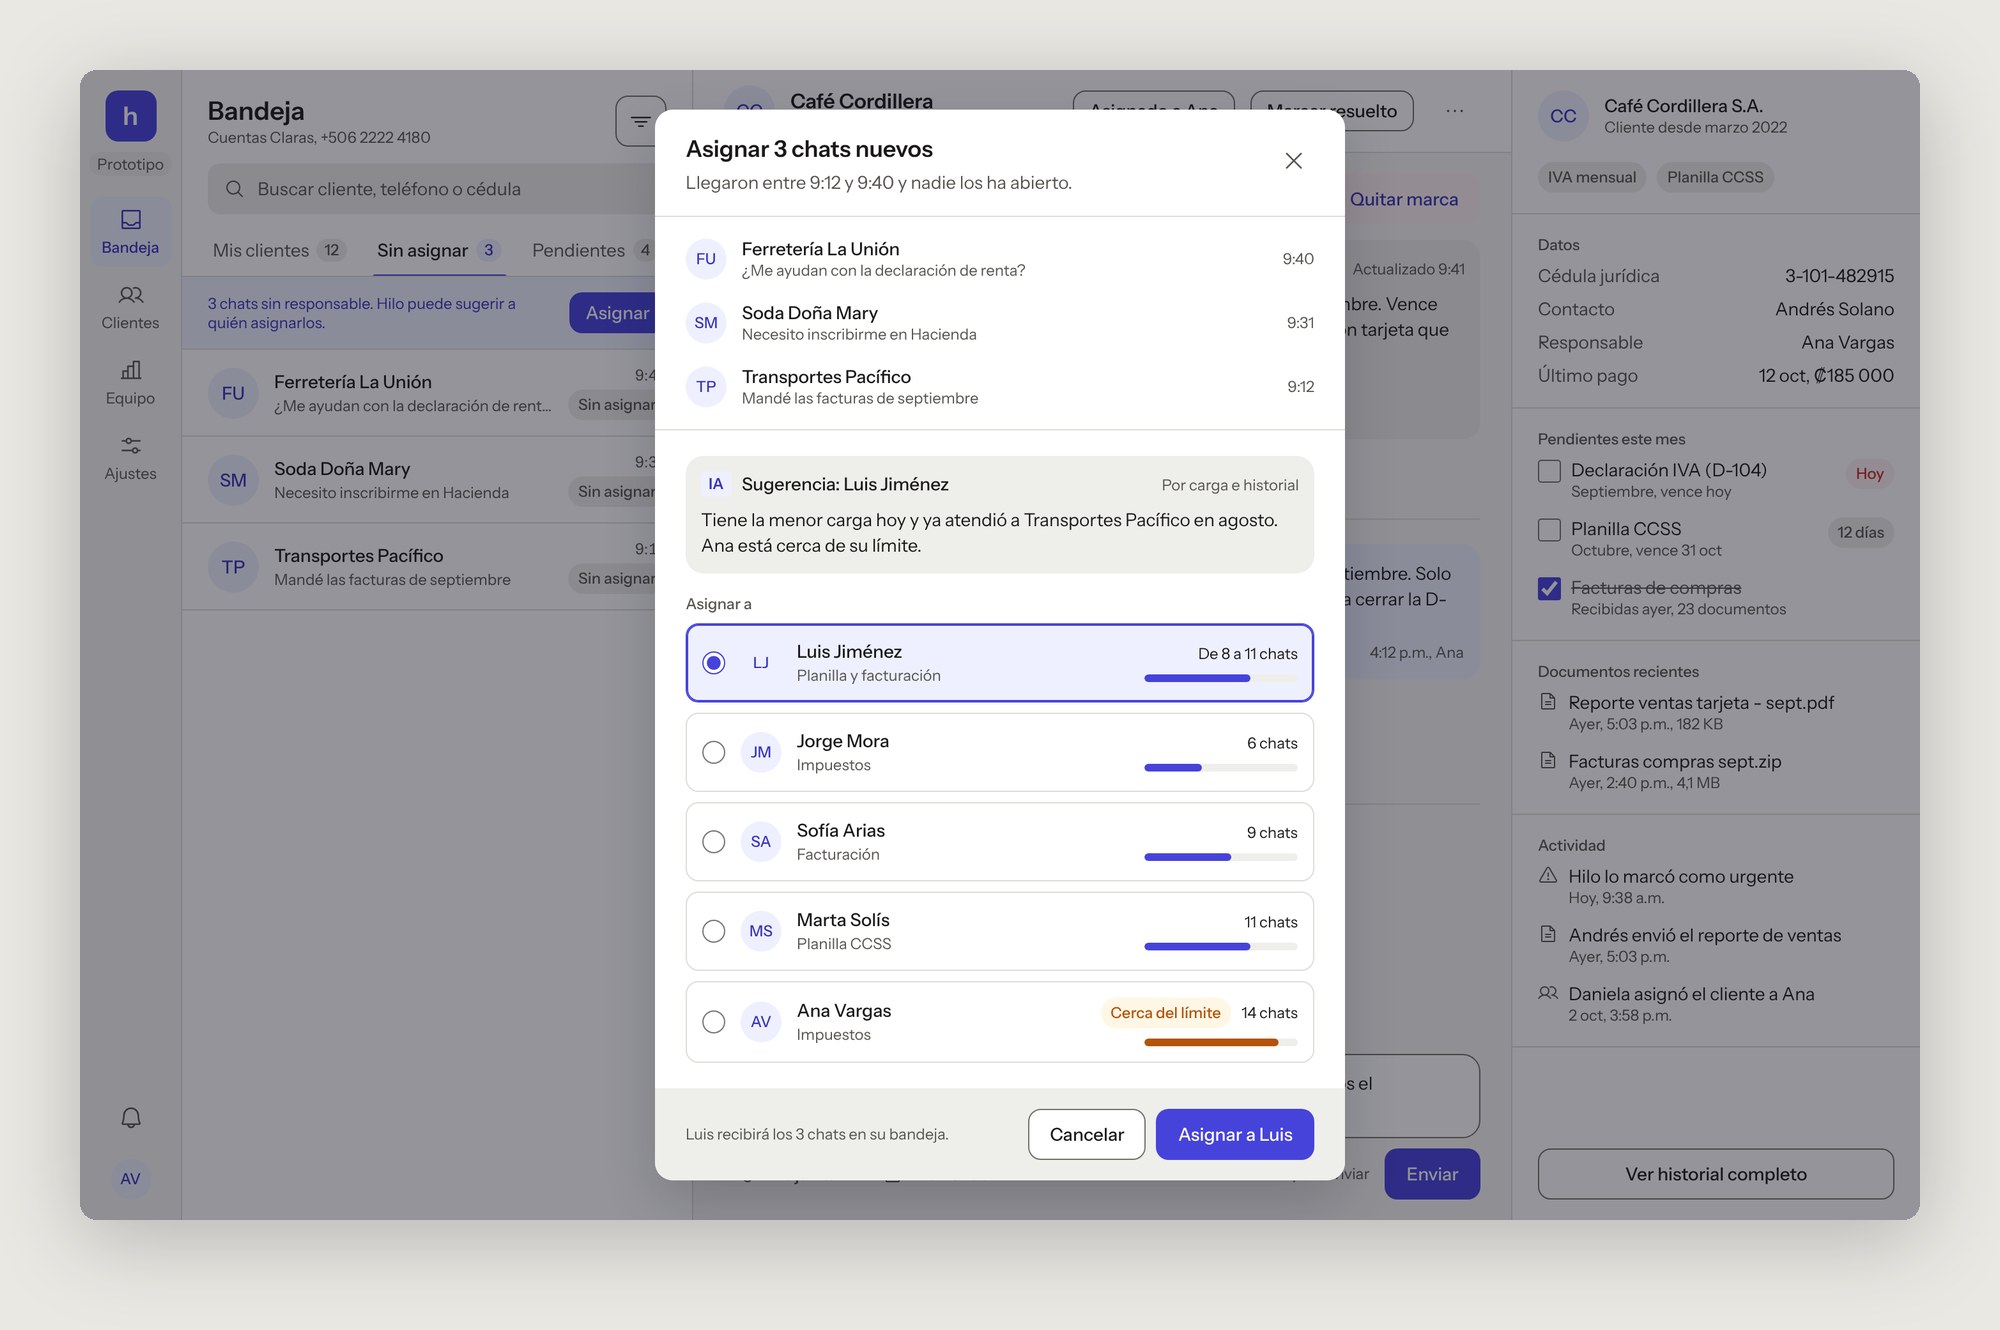Click the Buscar cliente search field
Image resolution: width=2000 pixels, height=1330 pixels.
[x=433, y=189]
